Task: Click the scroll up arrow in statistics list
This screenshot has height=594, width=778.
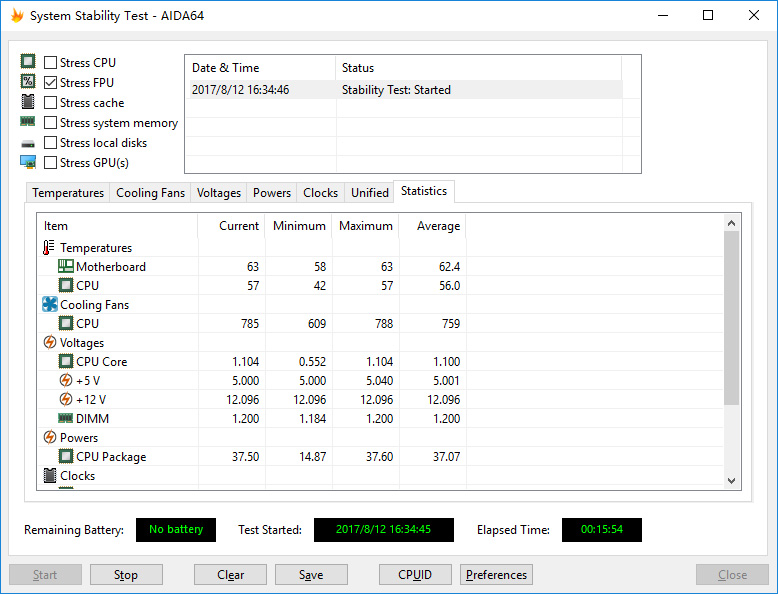Action: pos(731,223)
